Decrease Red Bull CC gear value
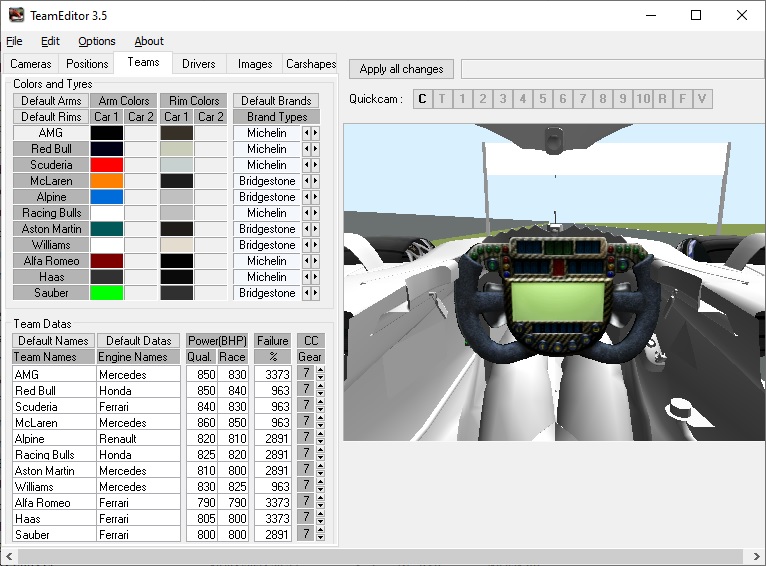The height and width of the screenshot is (566, 766). click(320, 394)
